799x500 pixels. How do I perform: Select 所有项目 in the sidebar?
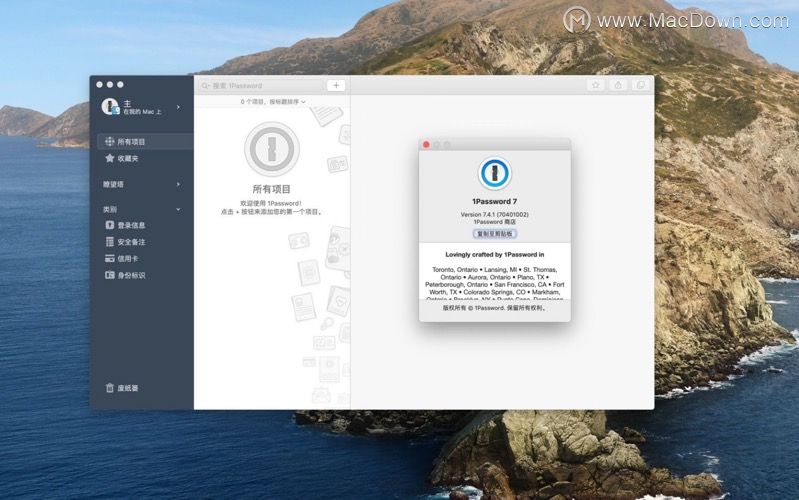coord(144,141)
